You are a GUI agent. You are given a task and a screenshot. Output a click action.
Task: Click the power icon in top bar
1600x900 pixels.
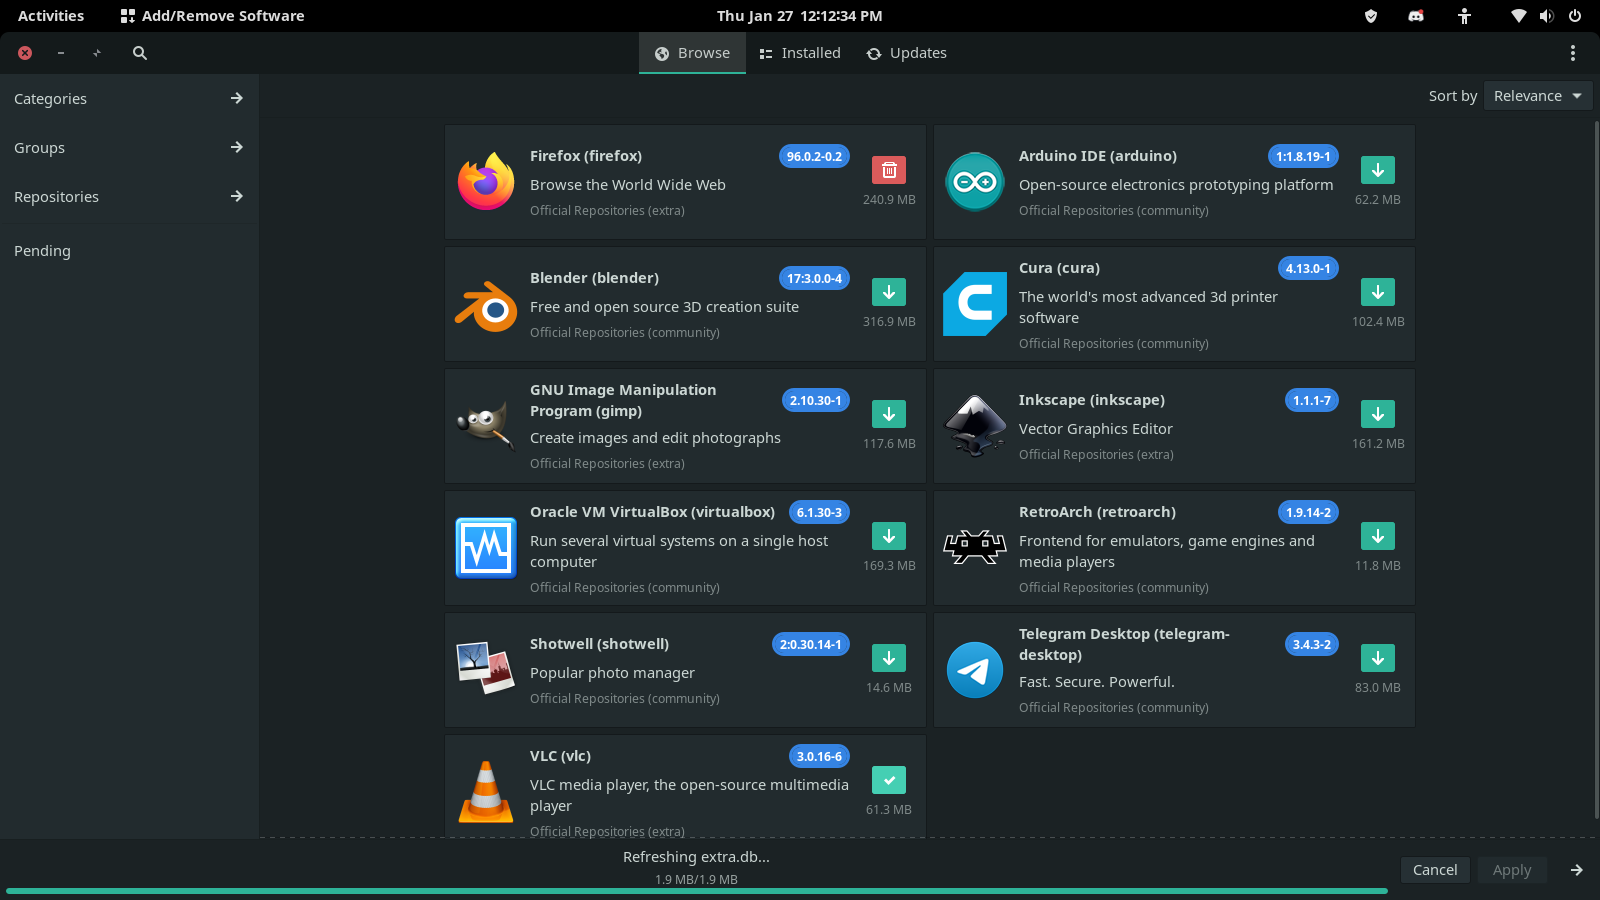(x=1575, y=16)
